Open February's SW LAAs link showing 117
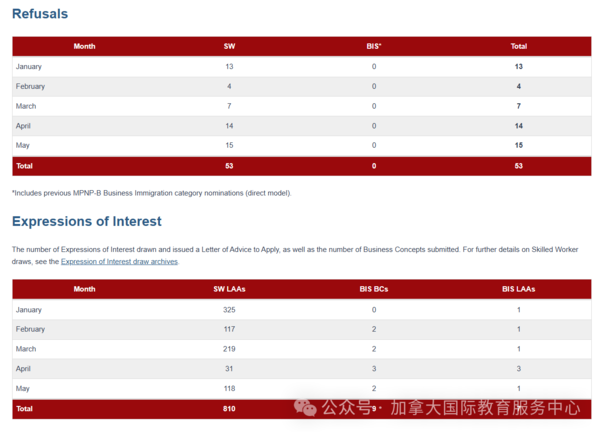The image size is (600, 432). pyautogui.click(x=229, y=329)
